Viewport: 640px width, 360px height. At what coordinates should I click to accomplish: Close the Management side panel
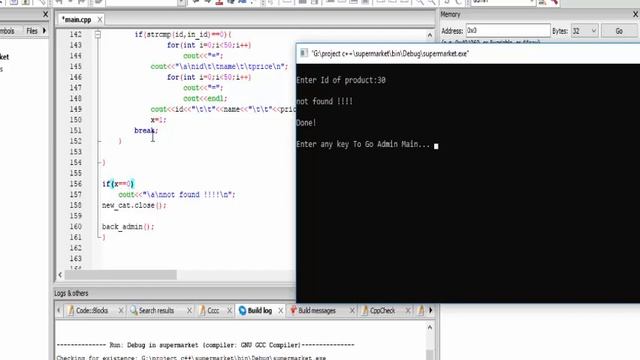45,14
